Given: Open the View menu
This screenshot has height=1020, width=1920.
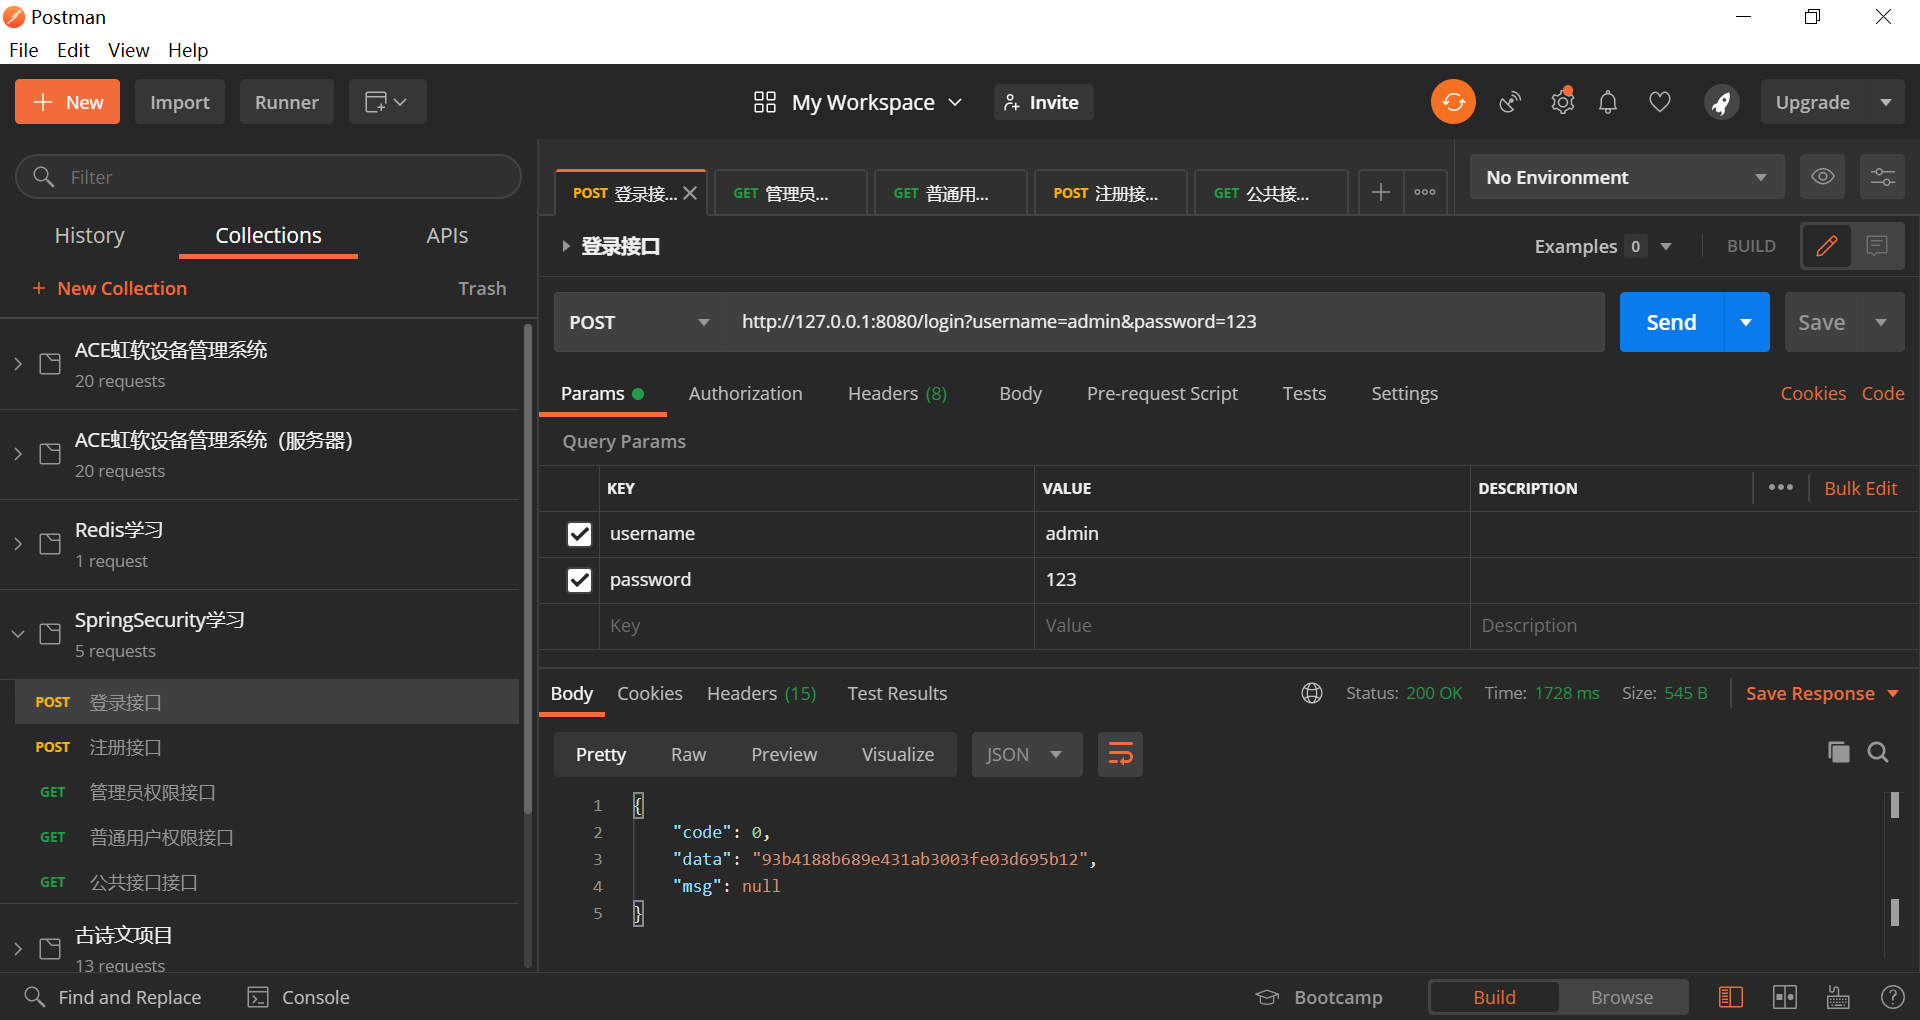Looking at the screenshot, I should [128, 50].
